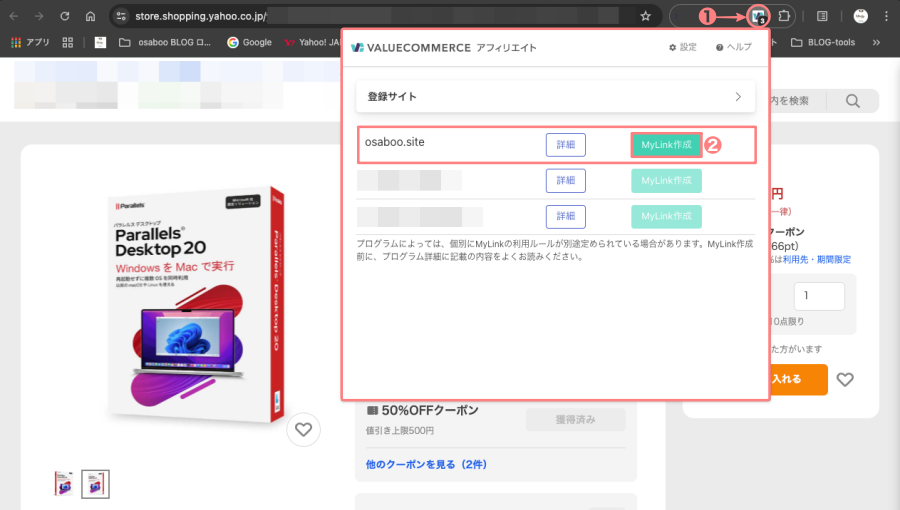Reload the current page
900x510 pixels.
[x=65, y=16]
